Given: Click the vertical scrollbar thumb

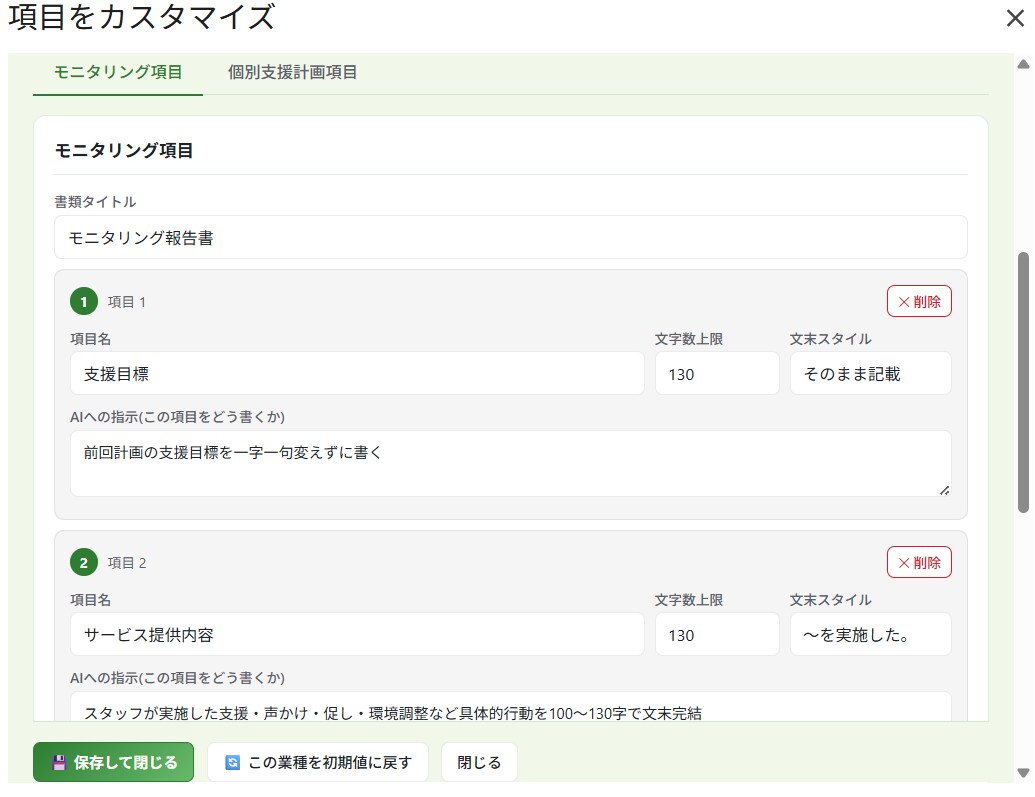Looking at the screenshot, I should (x=1023, y=382).
